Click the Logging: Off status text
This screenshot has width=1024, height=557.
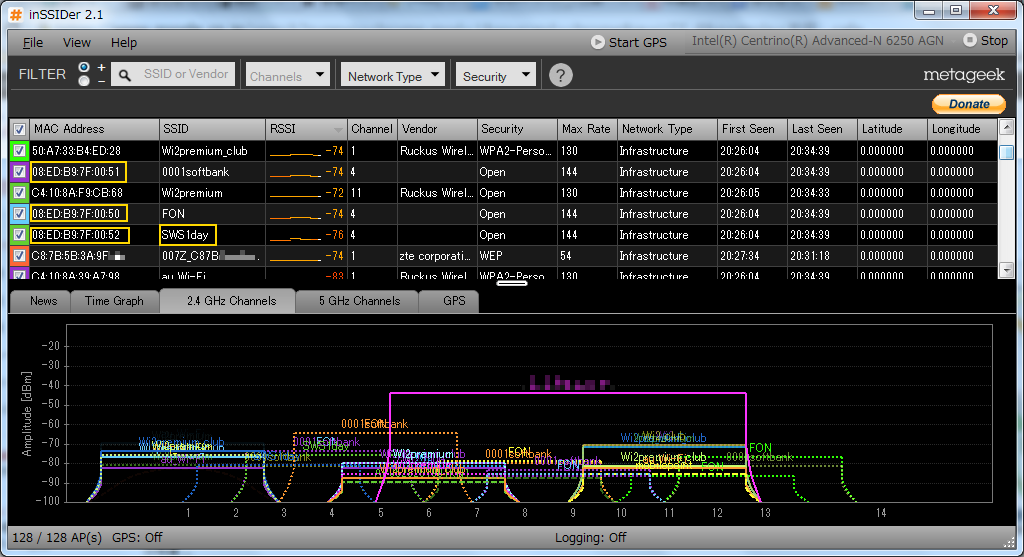tap(590, 537)
